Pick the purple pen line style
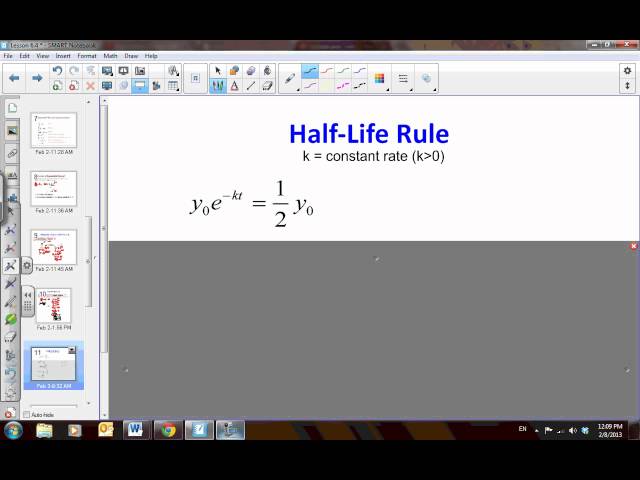The height and width of the screenshot is (480, 640). pyautogui.click(x=360, y=71)
